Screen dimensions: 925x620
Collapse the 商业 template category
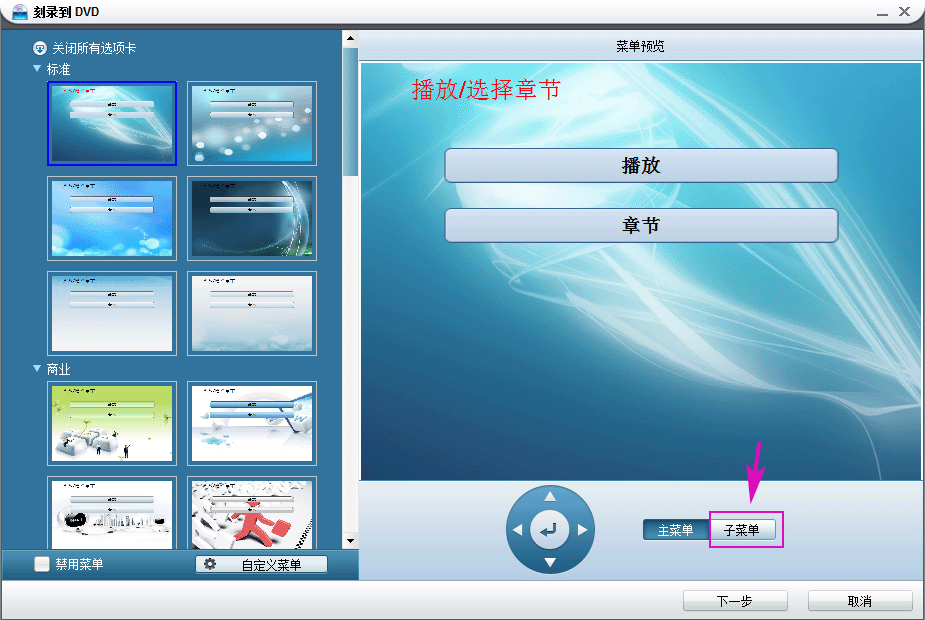coord(38,369)
